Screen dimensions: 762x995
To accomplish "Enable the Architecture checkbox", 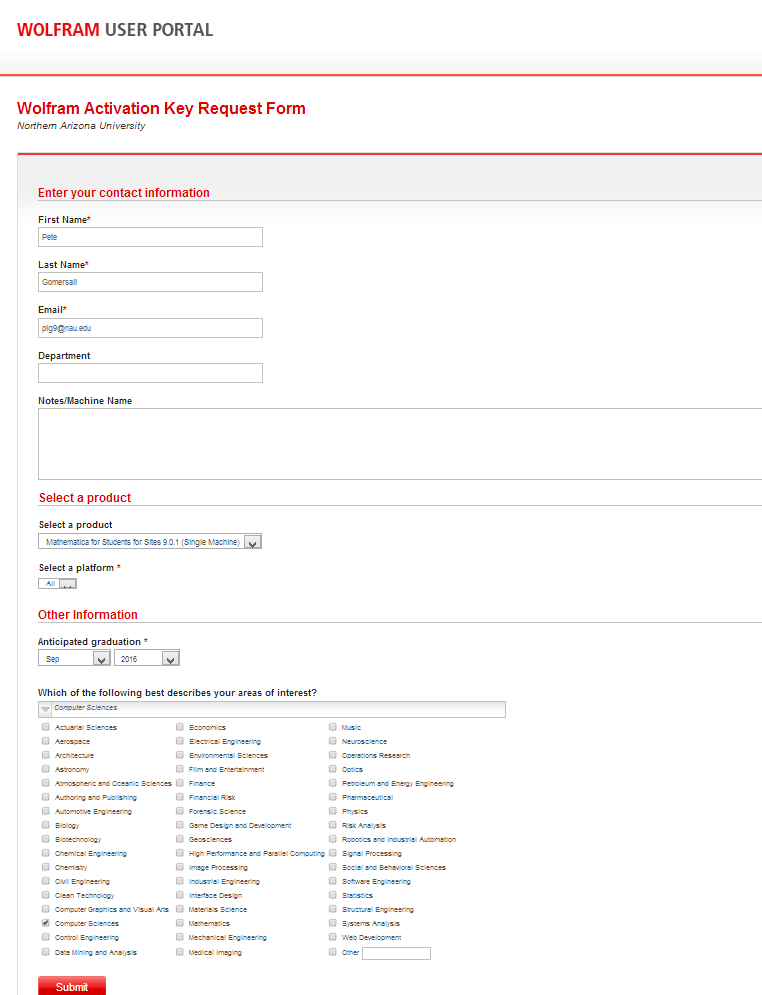I will click(46, 755).
